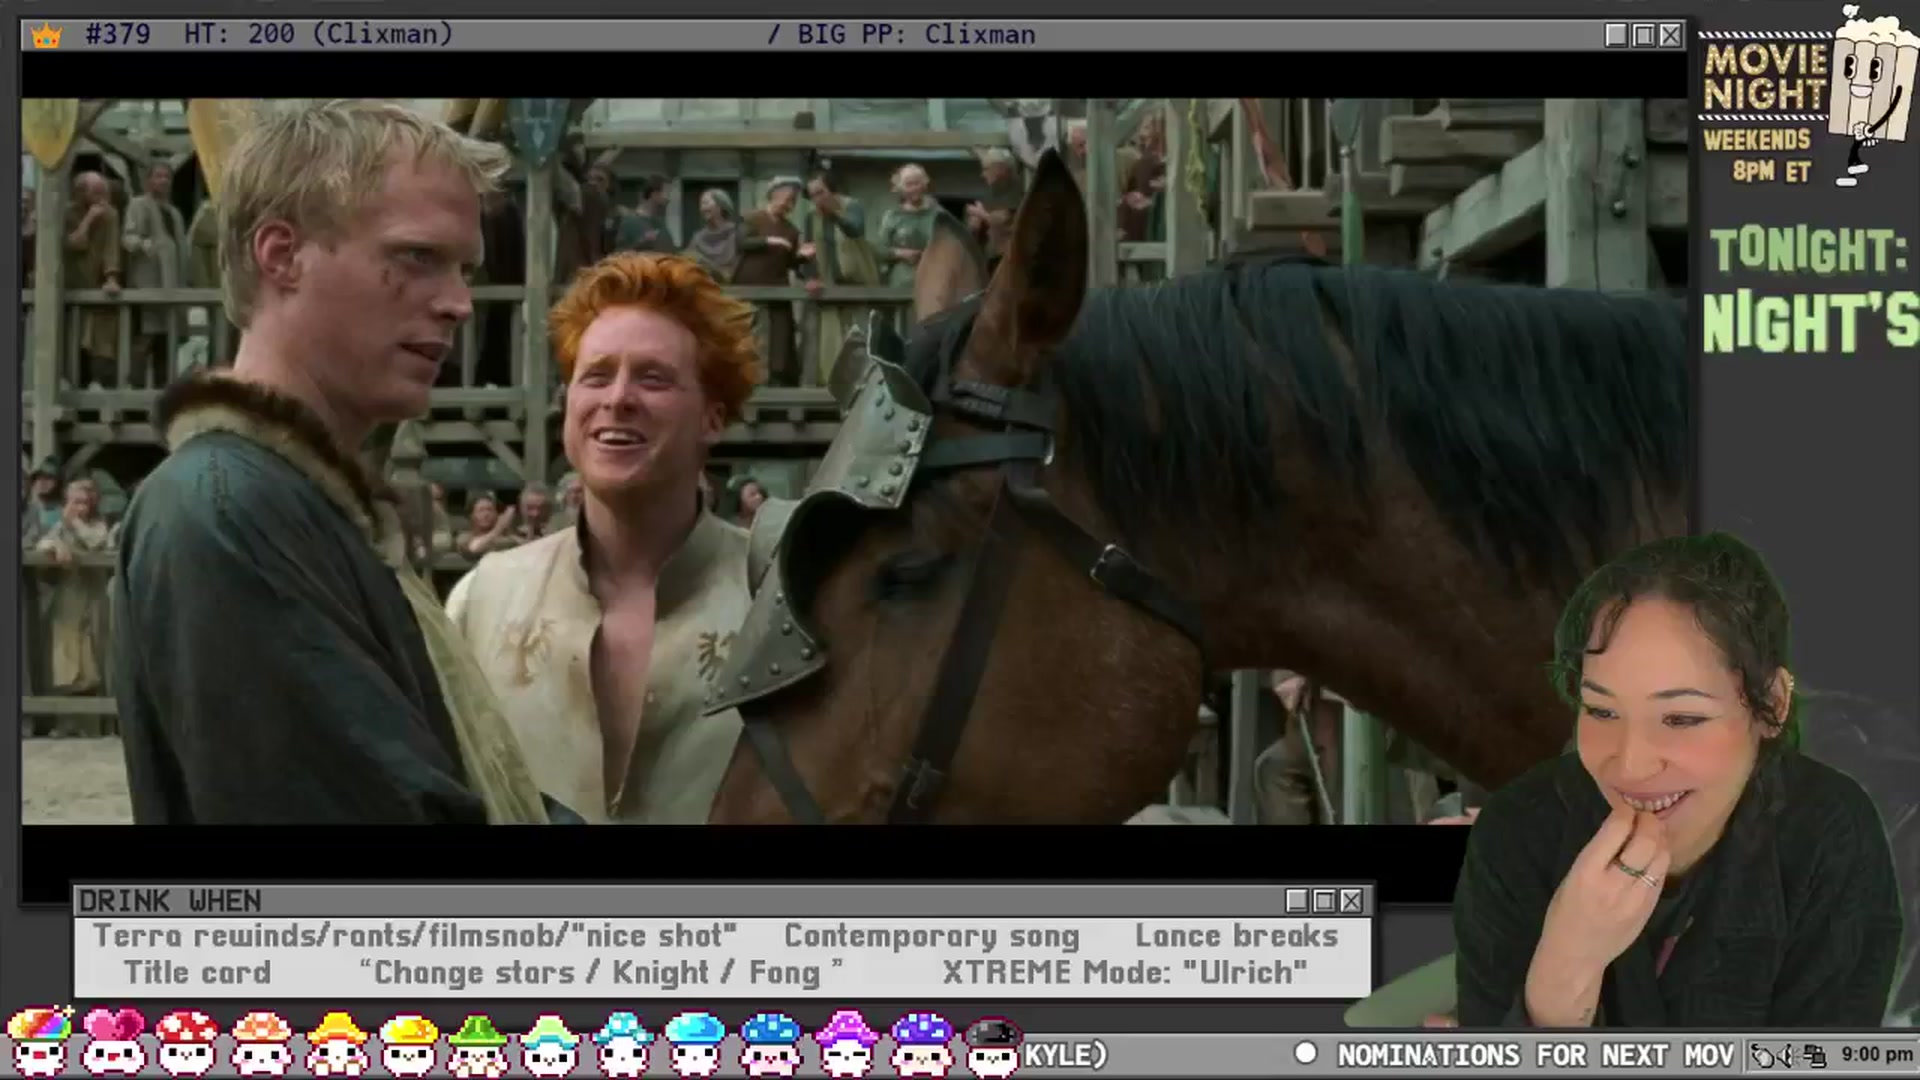Click the "Terra rewinds/rants/filmsnob" rule
Viewport: 1920px width, 1080px height.
click(x=415, y=936)
